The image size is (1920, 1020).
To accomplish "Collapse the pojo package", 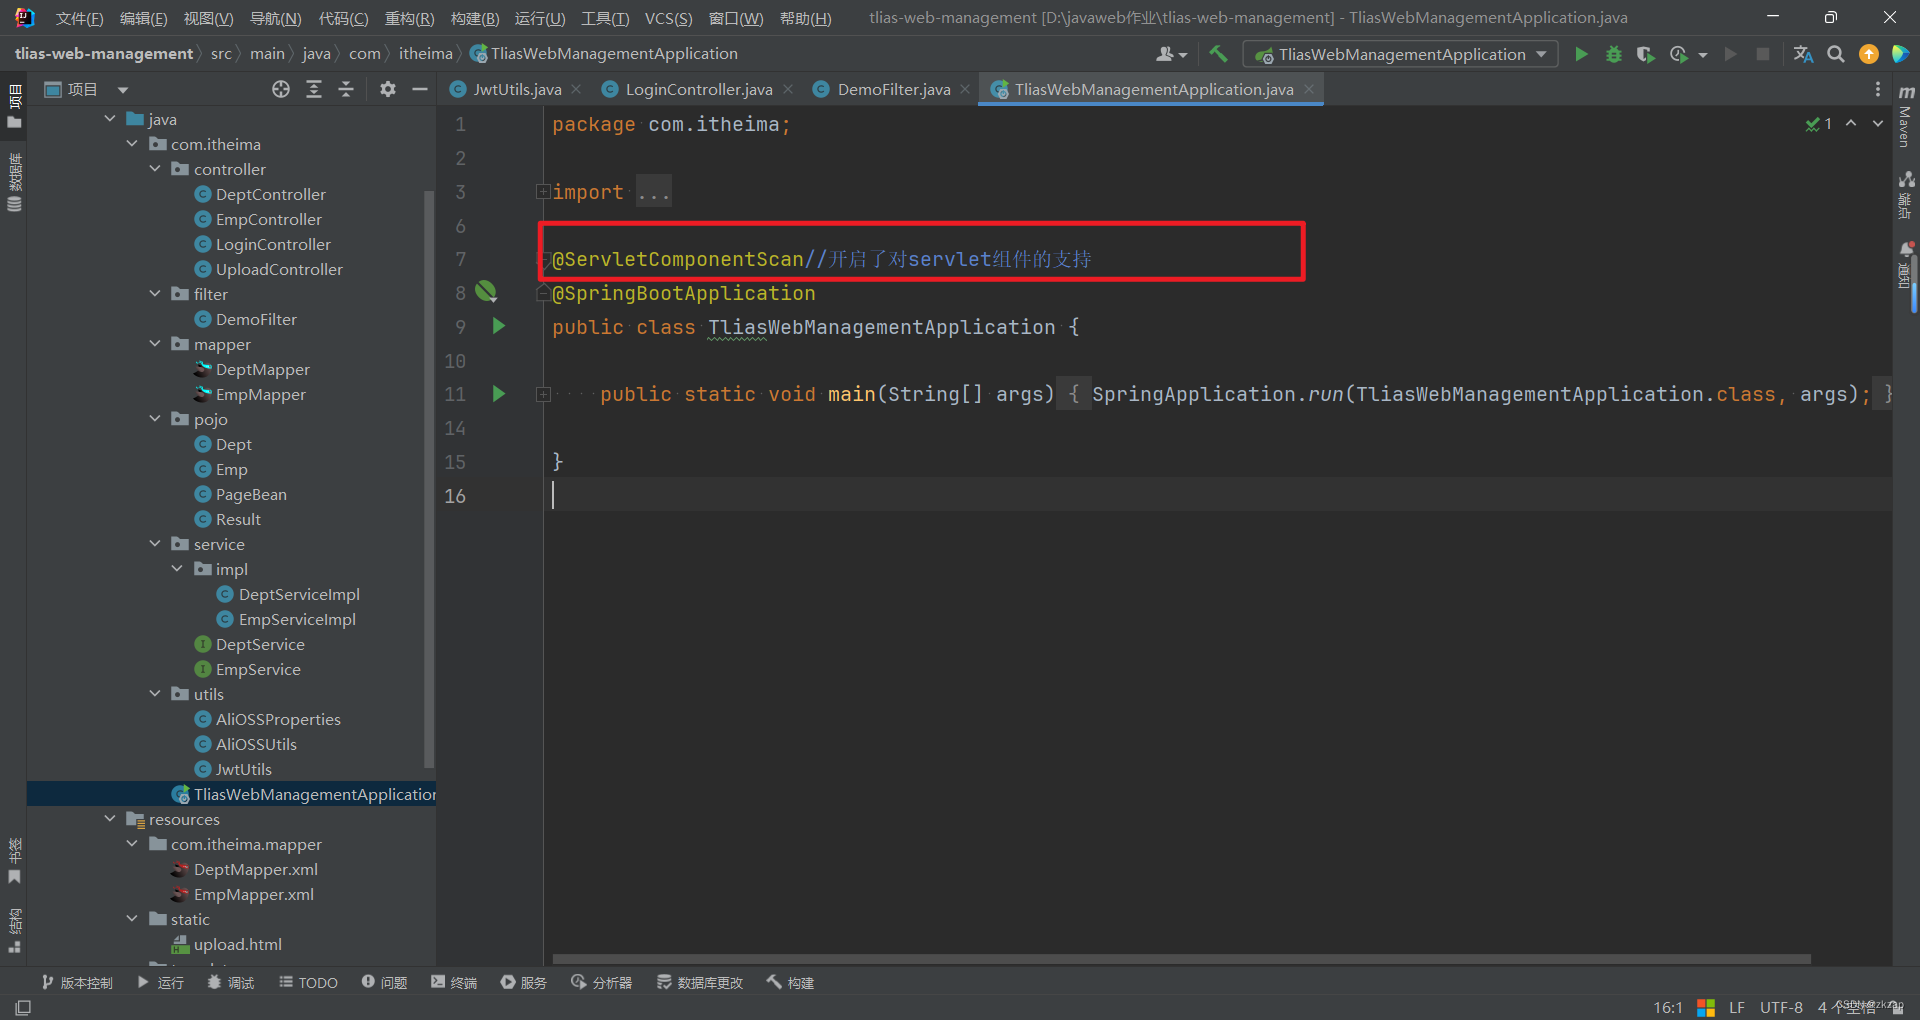I will coord(155,419).
